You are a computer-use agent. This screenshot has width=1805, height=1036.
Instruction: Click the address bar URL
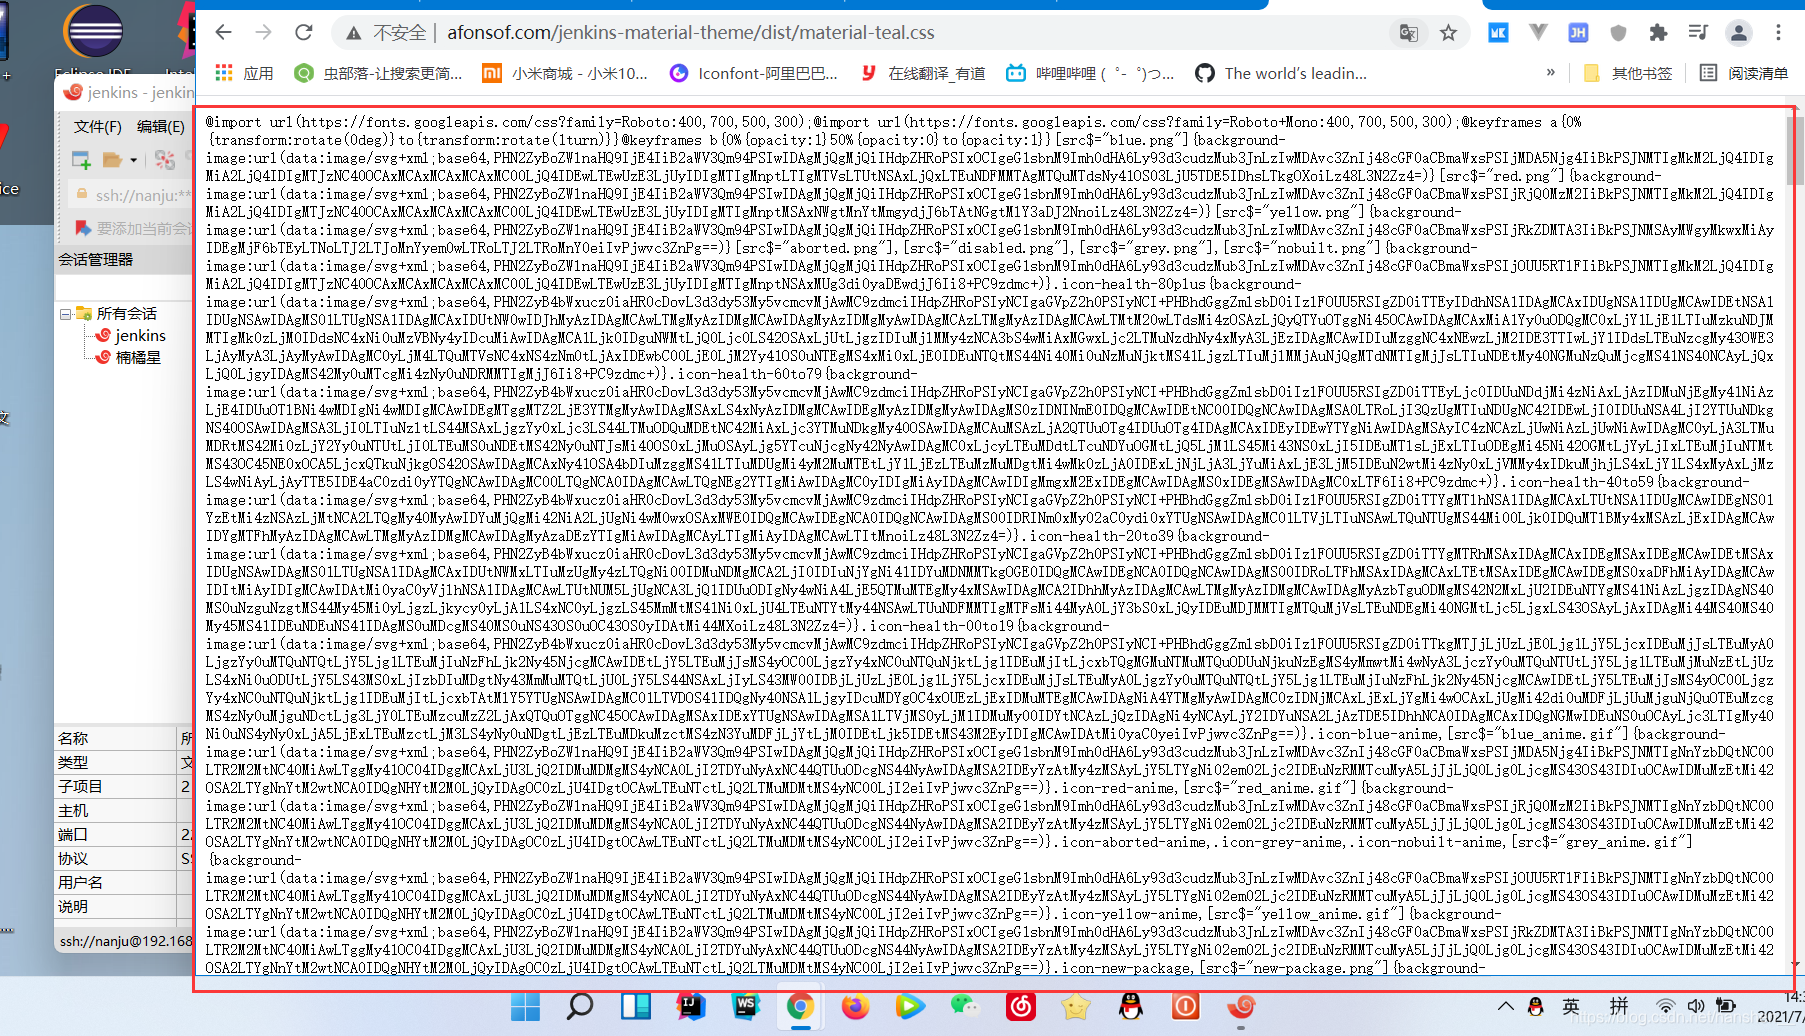(690, 33)
